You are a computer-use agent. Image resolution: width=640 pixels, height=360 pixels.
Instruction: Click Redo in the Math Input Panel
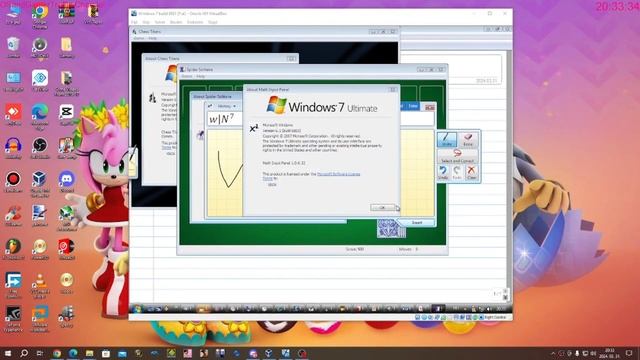pyautogui.click(x=457, y=173)
